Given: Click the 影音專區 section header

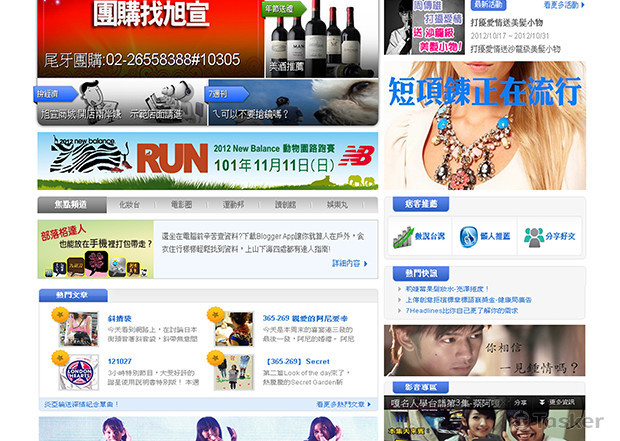Looking at the screenshot, I should tap(421, 387).
